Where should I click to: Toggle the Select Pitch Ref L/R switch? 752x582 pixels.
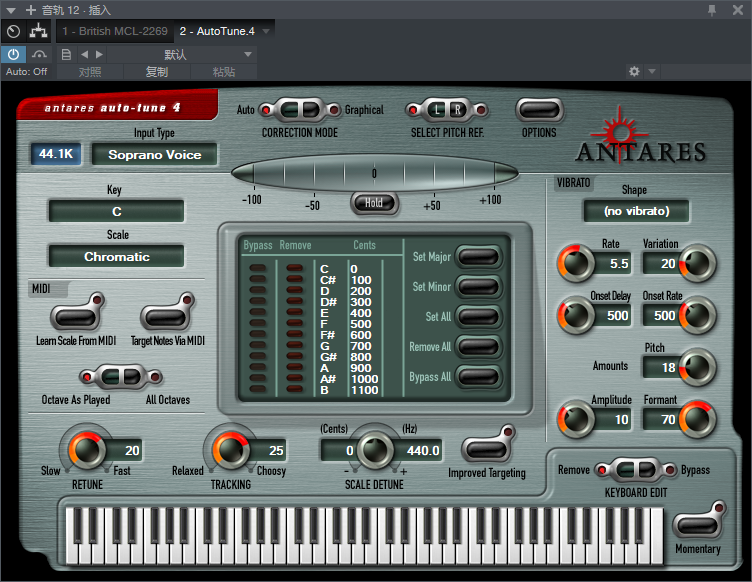point(446,110)
